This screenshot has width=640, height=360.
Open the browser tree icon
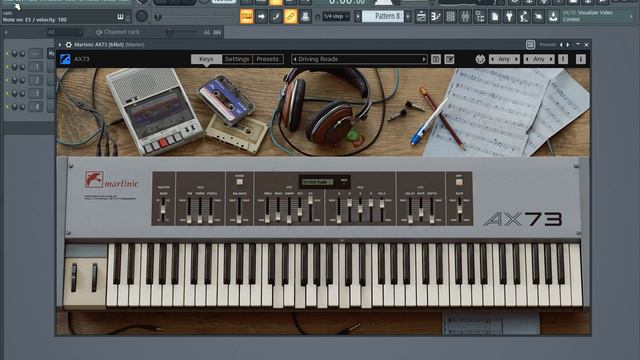pyautogui.click(x=480, y=17)
